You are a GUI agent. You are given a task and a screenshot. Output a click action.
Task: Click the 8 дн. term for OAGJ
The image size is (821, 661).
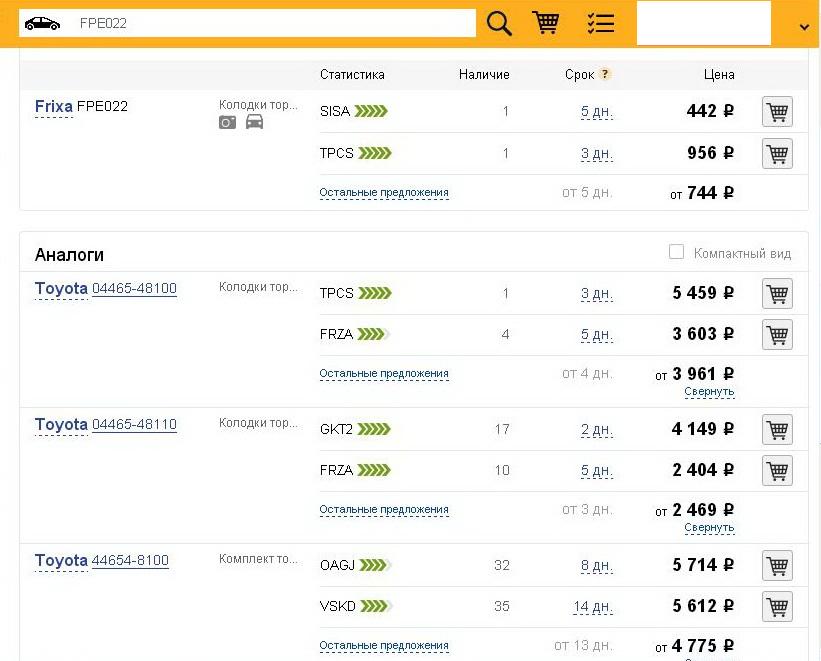pos(596,566)
